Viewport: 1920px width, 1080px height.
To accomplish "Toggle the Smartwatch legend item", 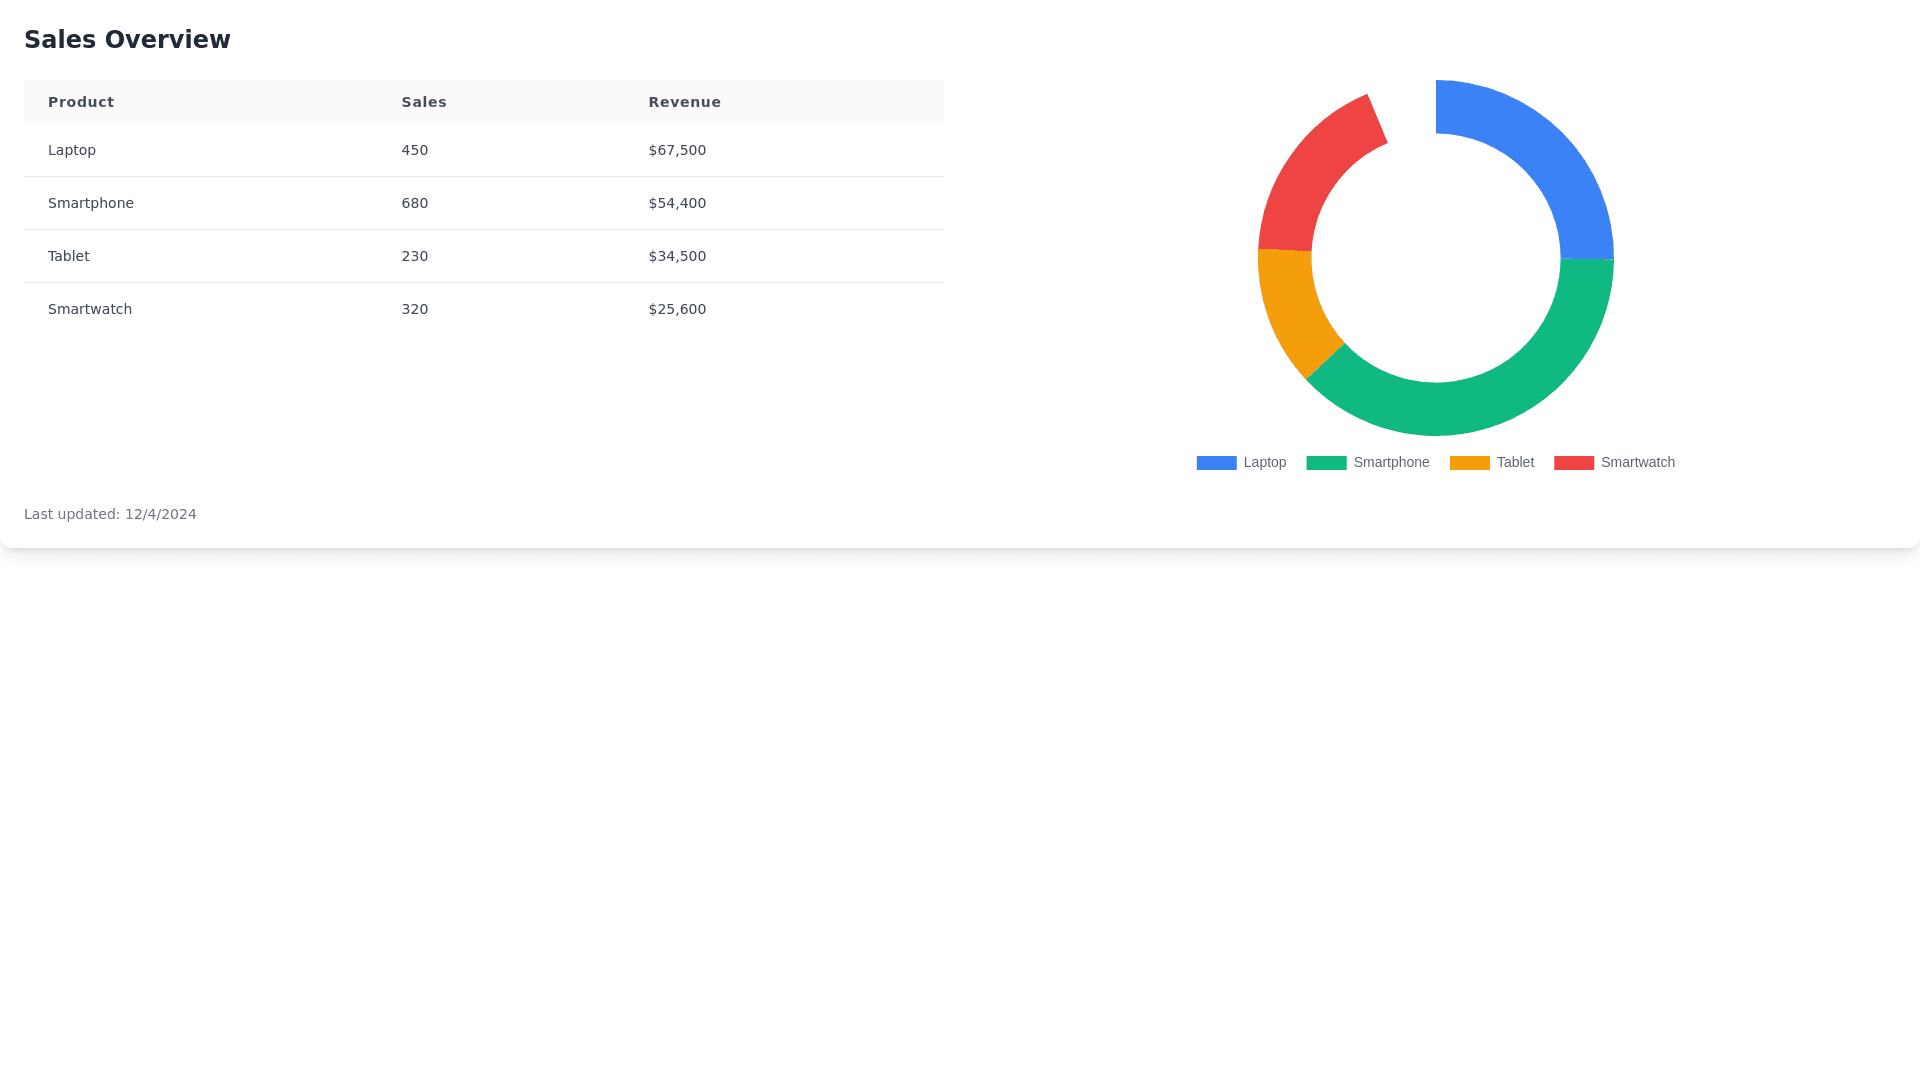I will (x=1636, y=463).
